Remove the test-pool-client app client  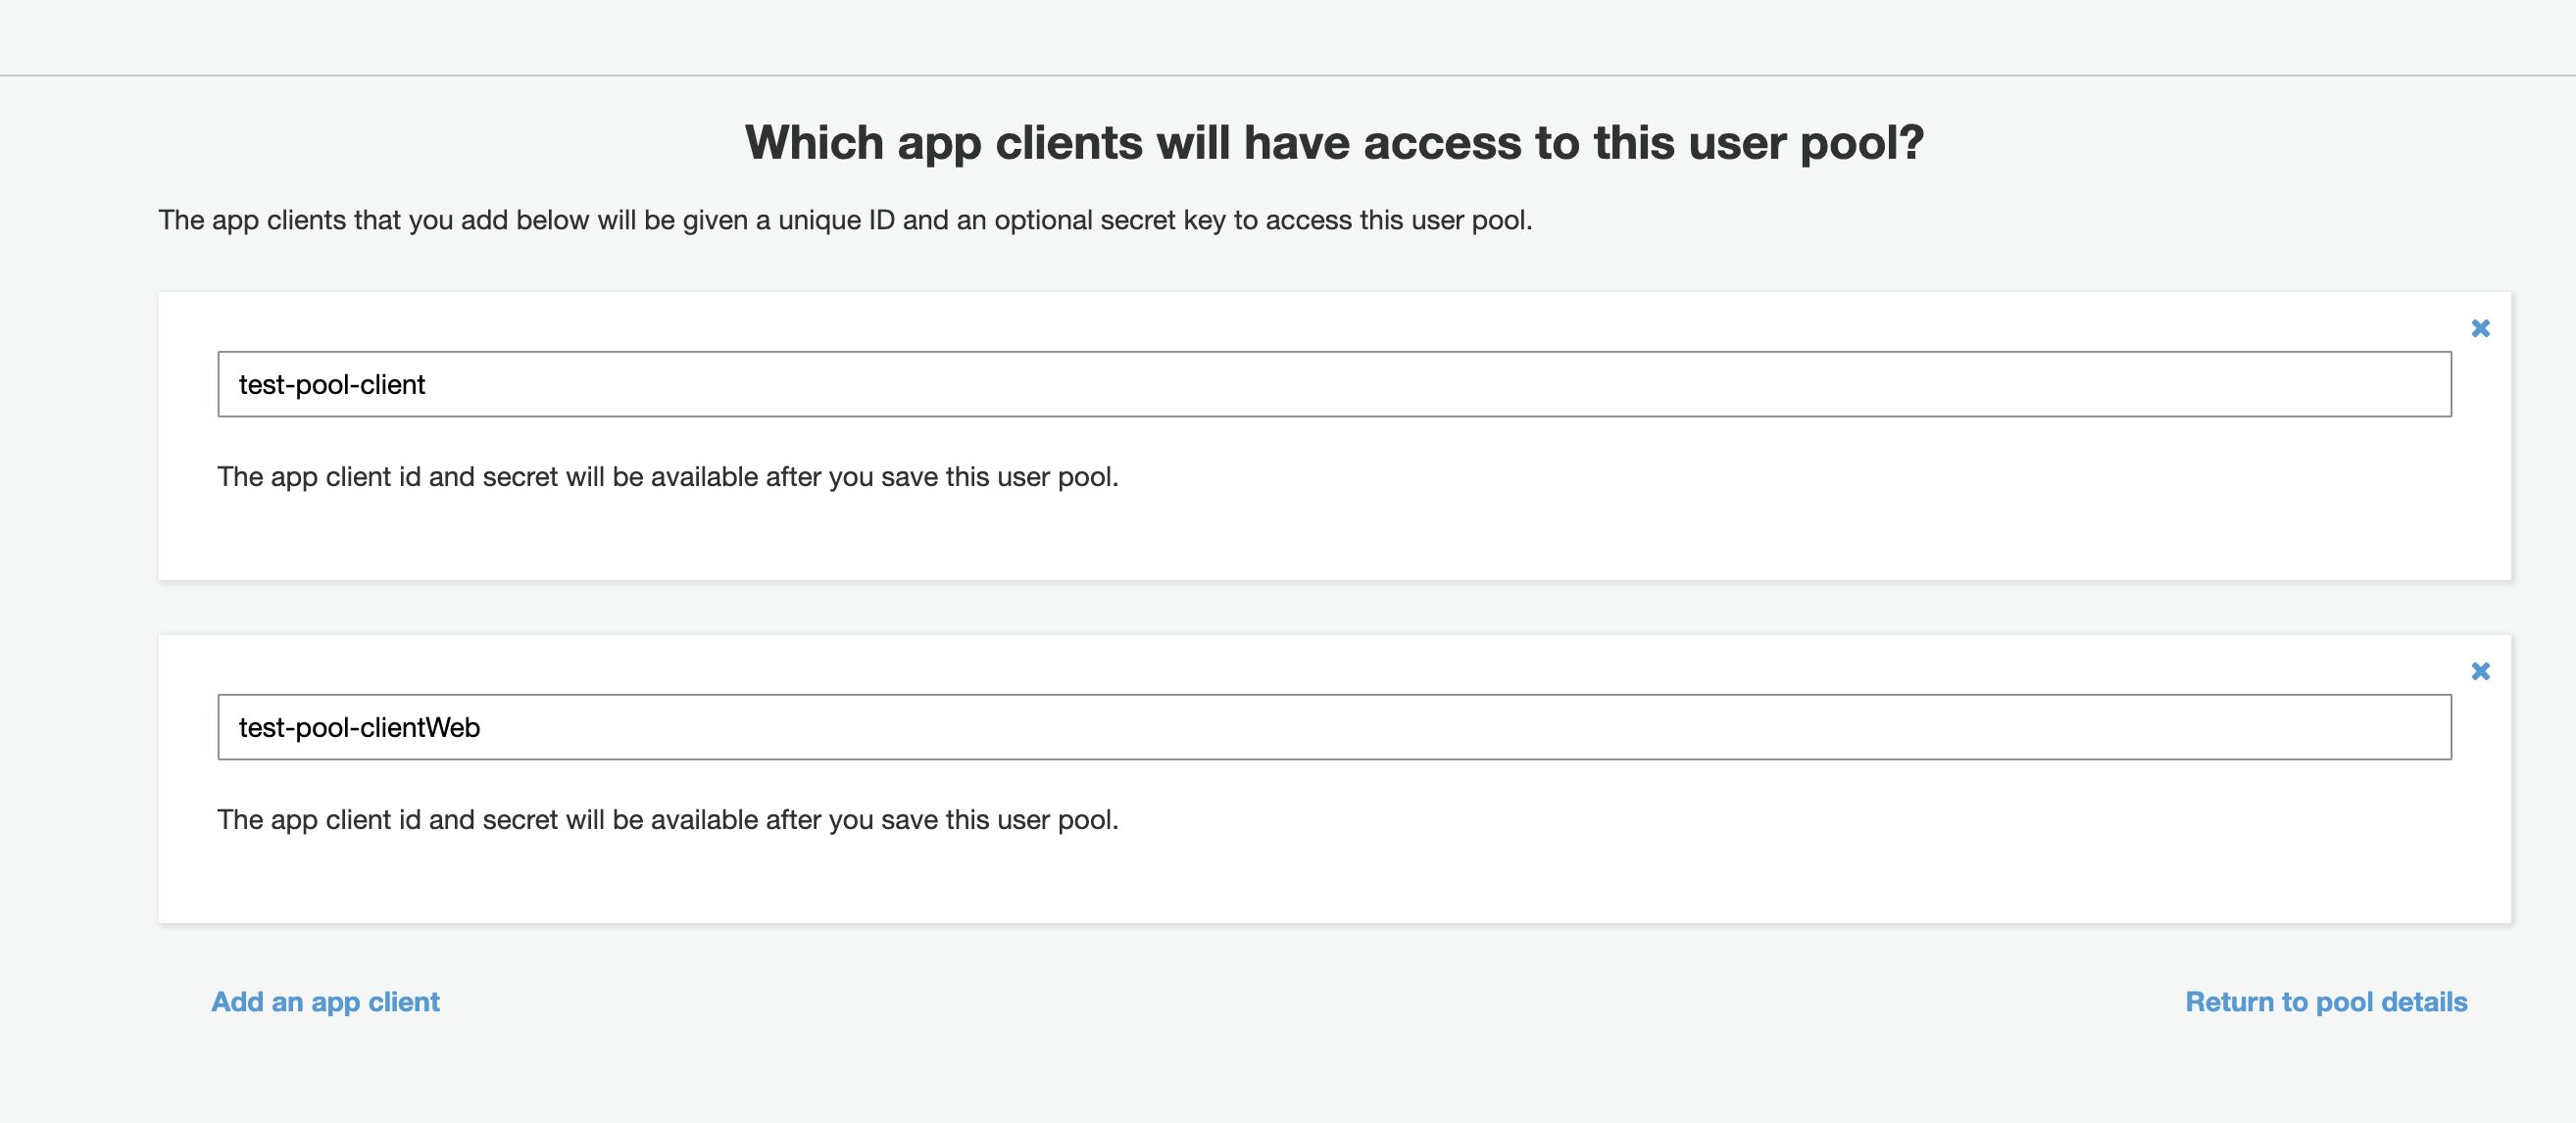[2480, 328]
